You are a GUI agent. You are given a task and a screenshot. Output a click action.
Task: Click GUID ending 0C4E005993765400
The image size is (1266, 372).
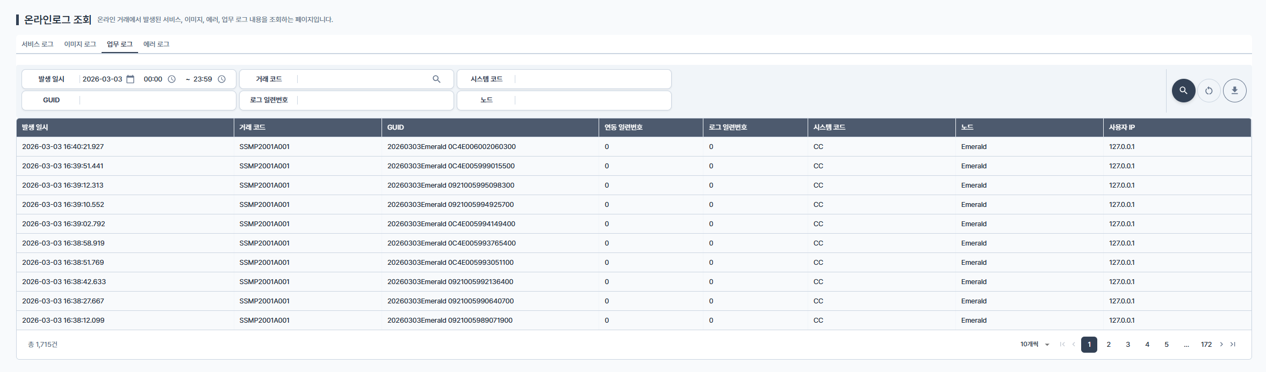(451, 243)
